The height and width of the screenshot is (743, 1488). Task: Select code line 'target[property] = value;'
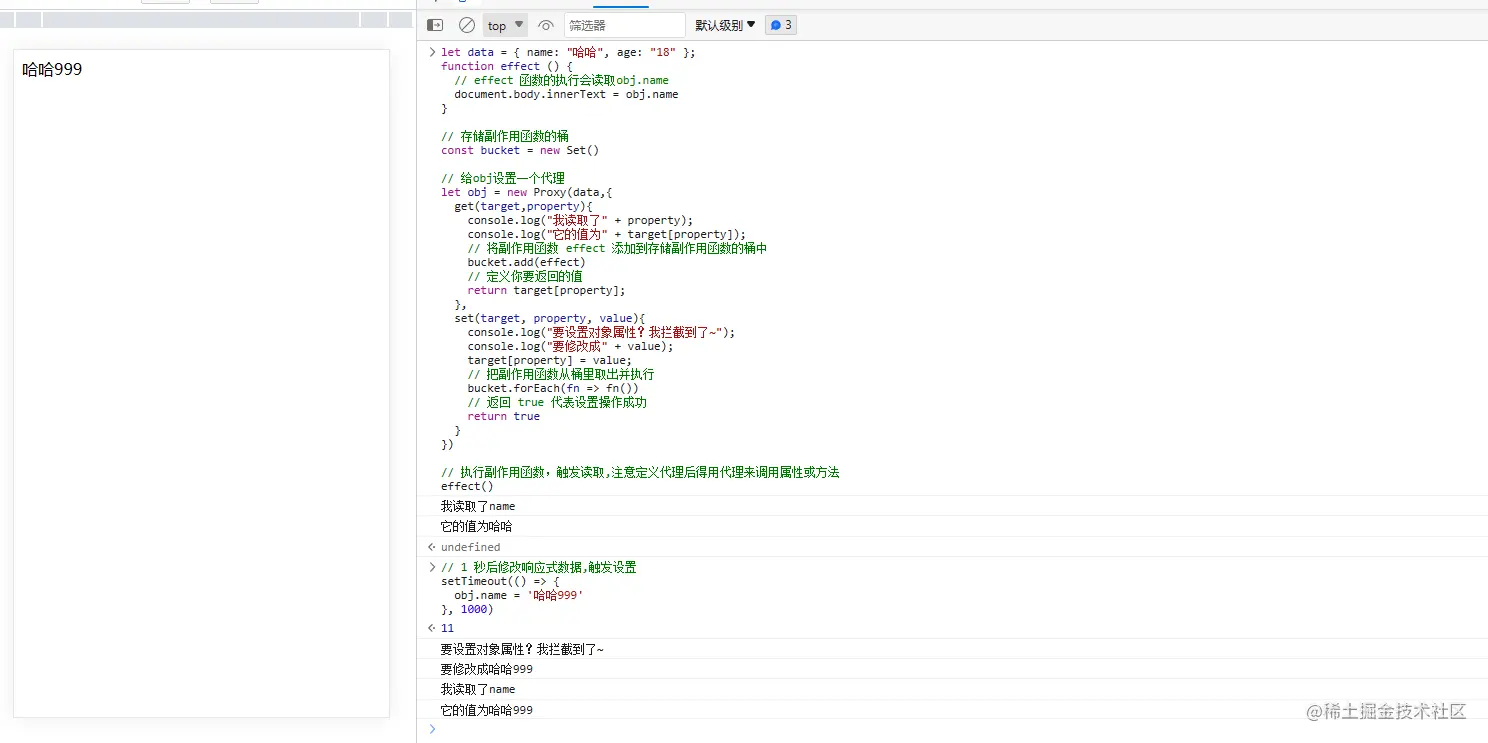[x=549, y=360]
